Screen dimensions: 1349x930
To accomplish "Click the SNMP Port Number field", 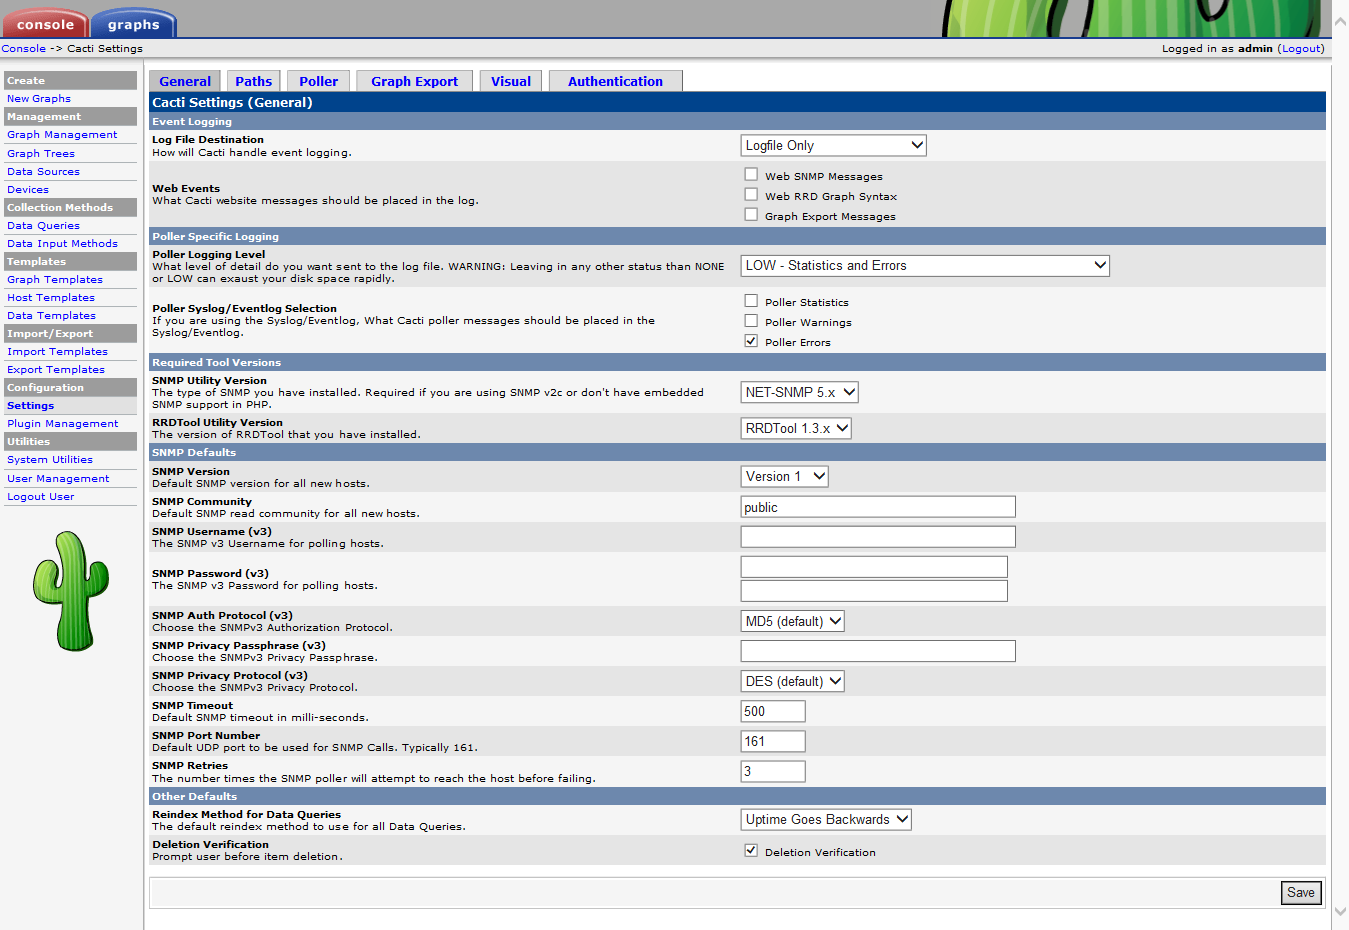I will point(773,741).
